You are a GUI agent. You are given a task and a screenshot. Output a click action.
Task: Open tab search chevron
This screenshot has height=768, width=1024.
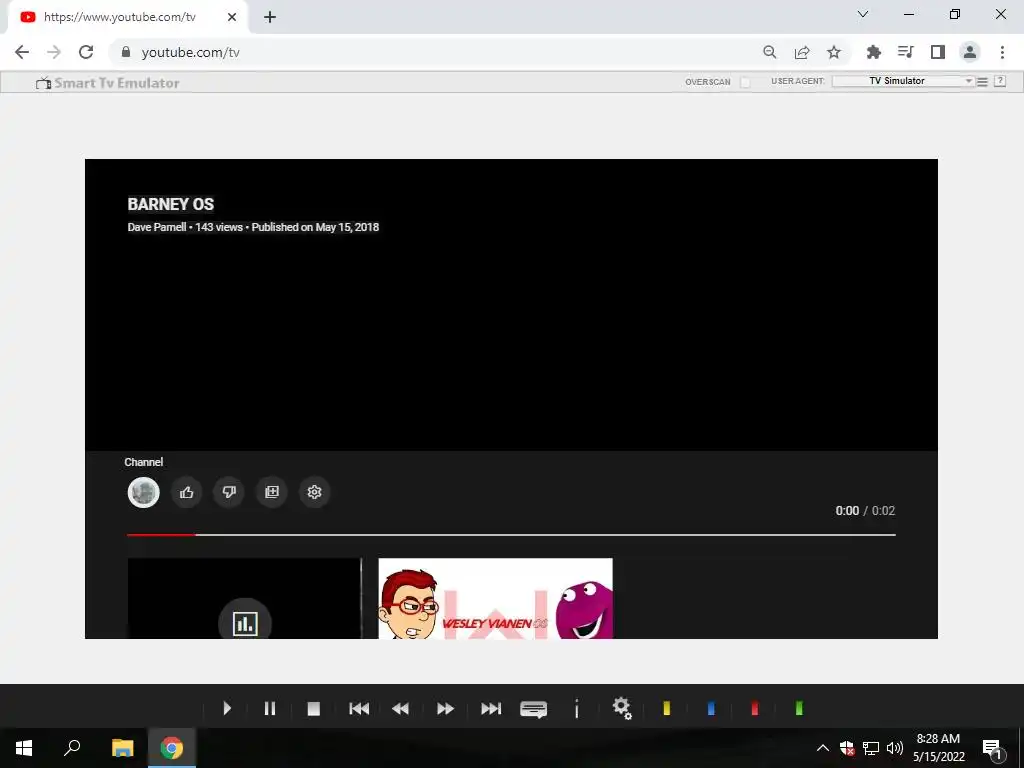tap(863, 14)
